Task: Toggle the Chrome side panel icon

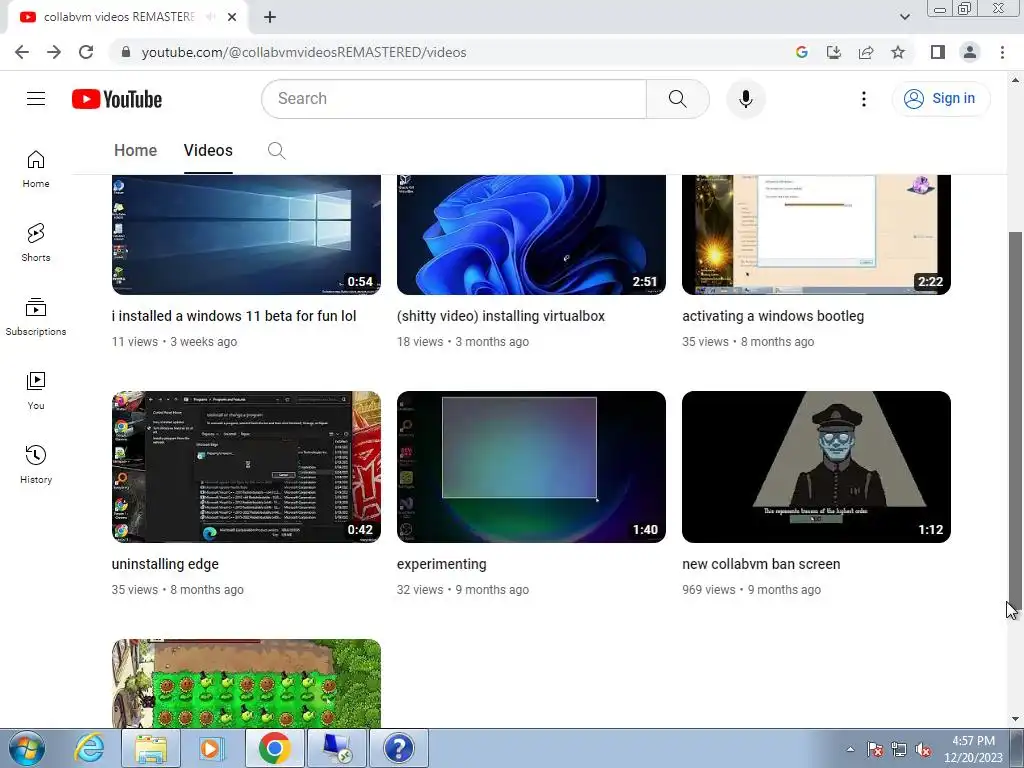Action: point(938,52)
